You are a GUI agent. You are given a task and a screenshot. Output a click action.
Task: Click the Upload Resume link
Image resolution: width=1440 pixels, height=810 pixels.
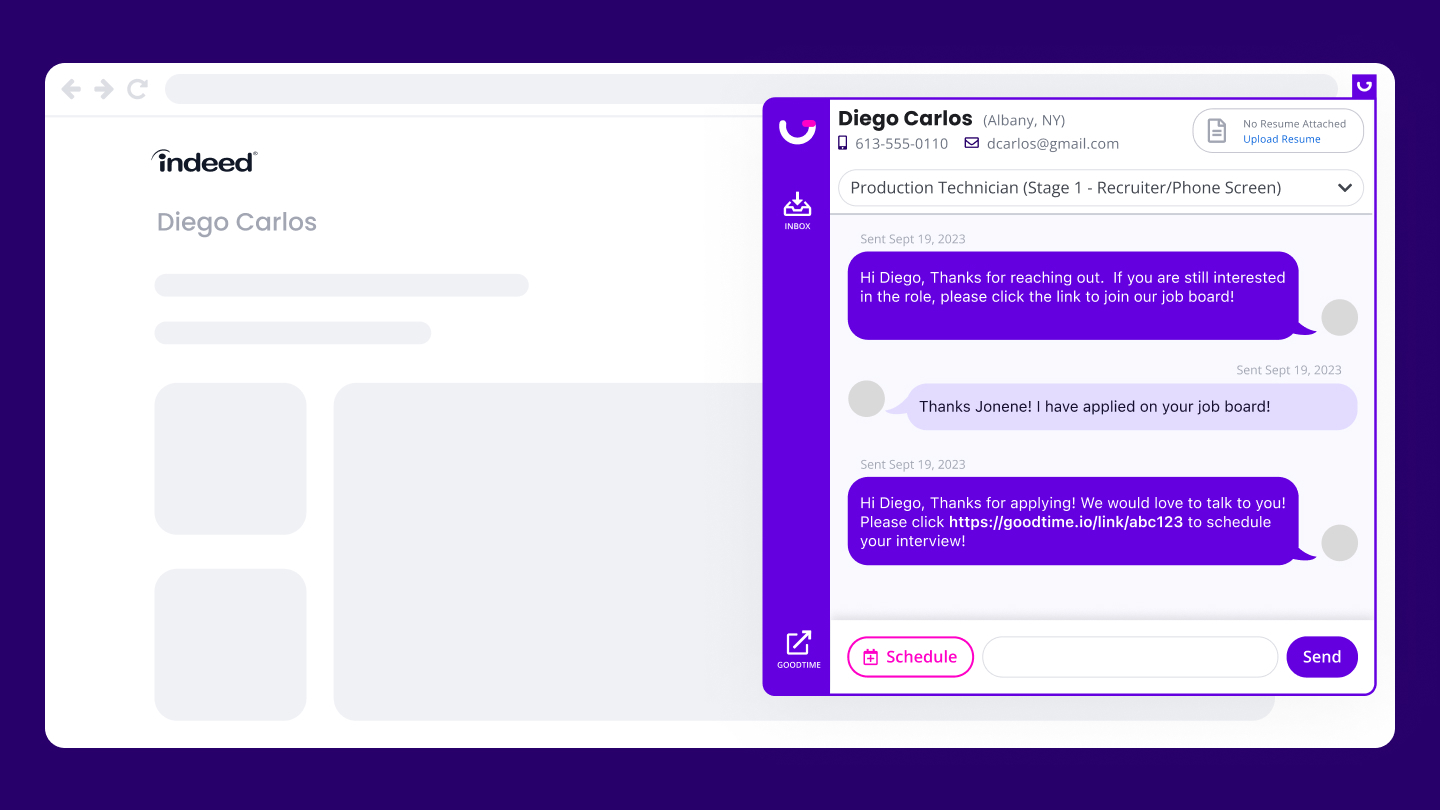coord(1281,139)
